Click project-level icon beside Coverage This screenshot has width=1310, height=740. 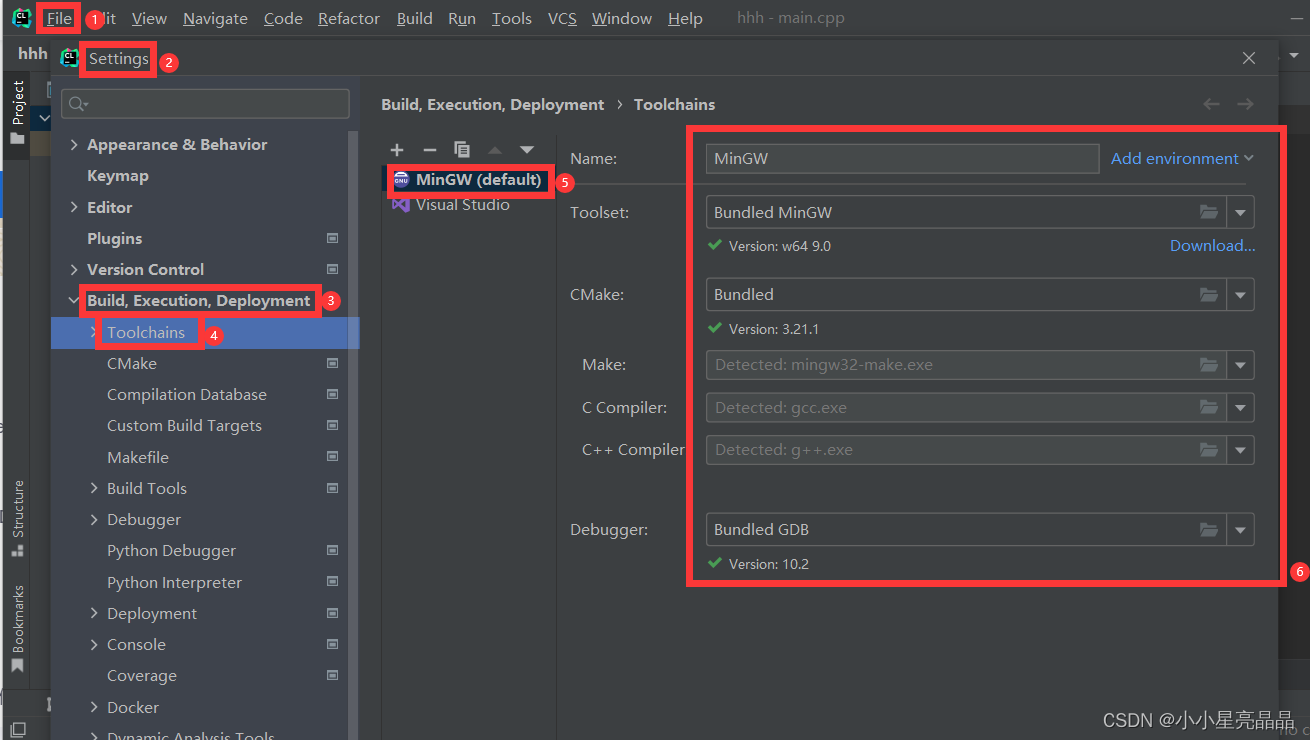332,676
